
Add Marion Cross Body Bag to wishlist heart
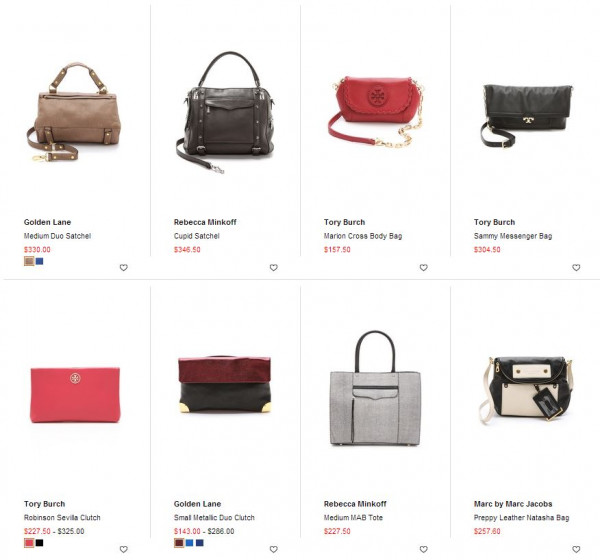point(424,268)
